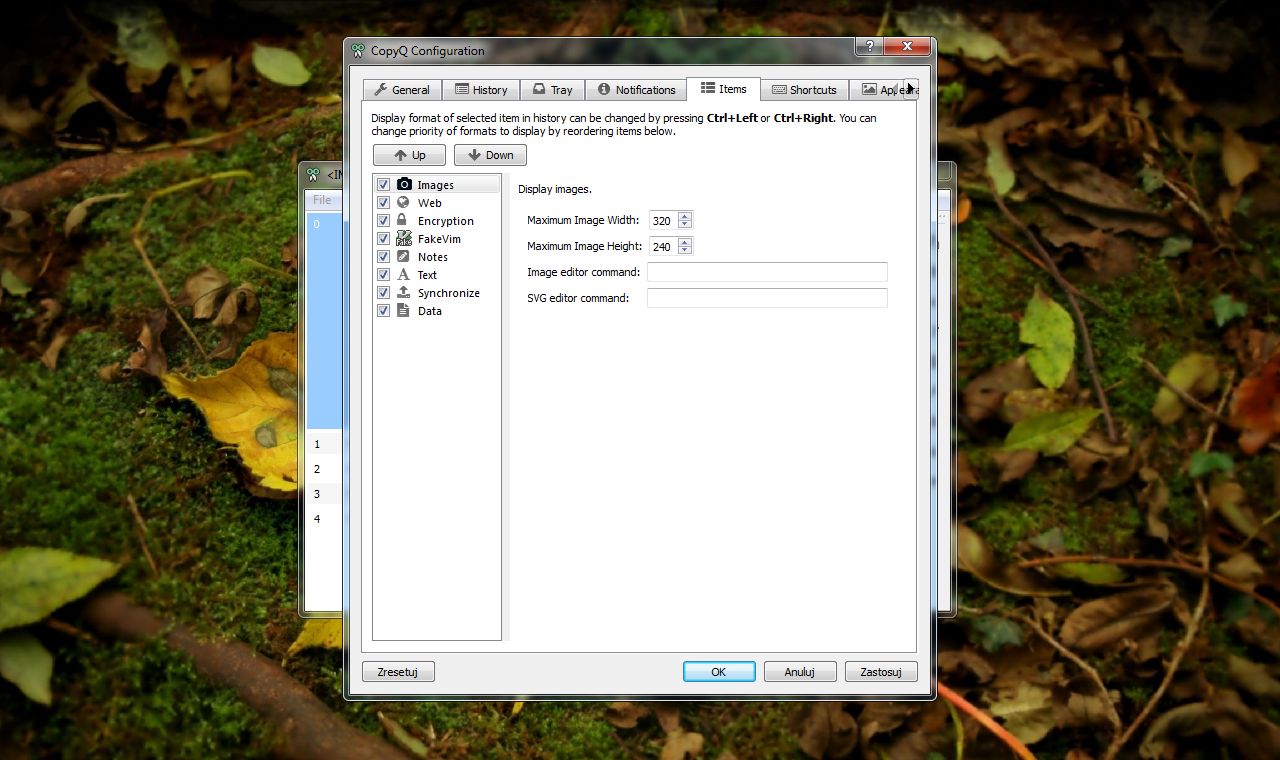Move selected item Down
Image resolution: width=1280 pixels, height=760 pixels.
[490, 155]
